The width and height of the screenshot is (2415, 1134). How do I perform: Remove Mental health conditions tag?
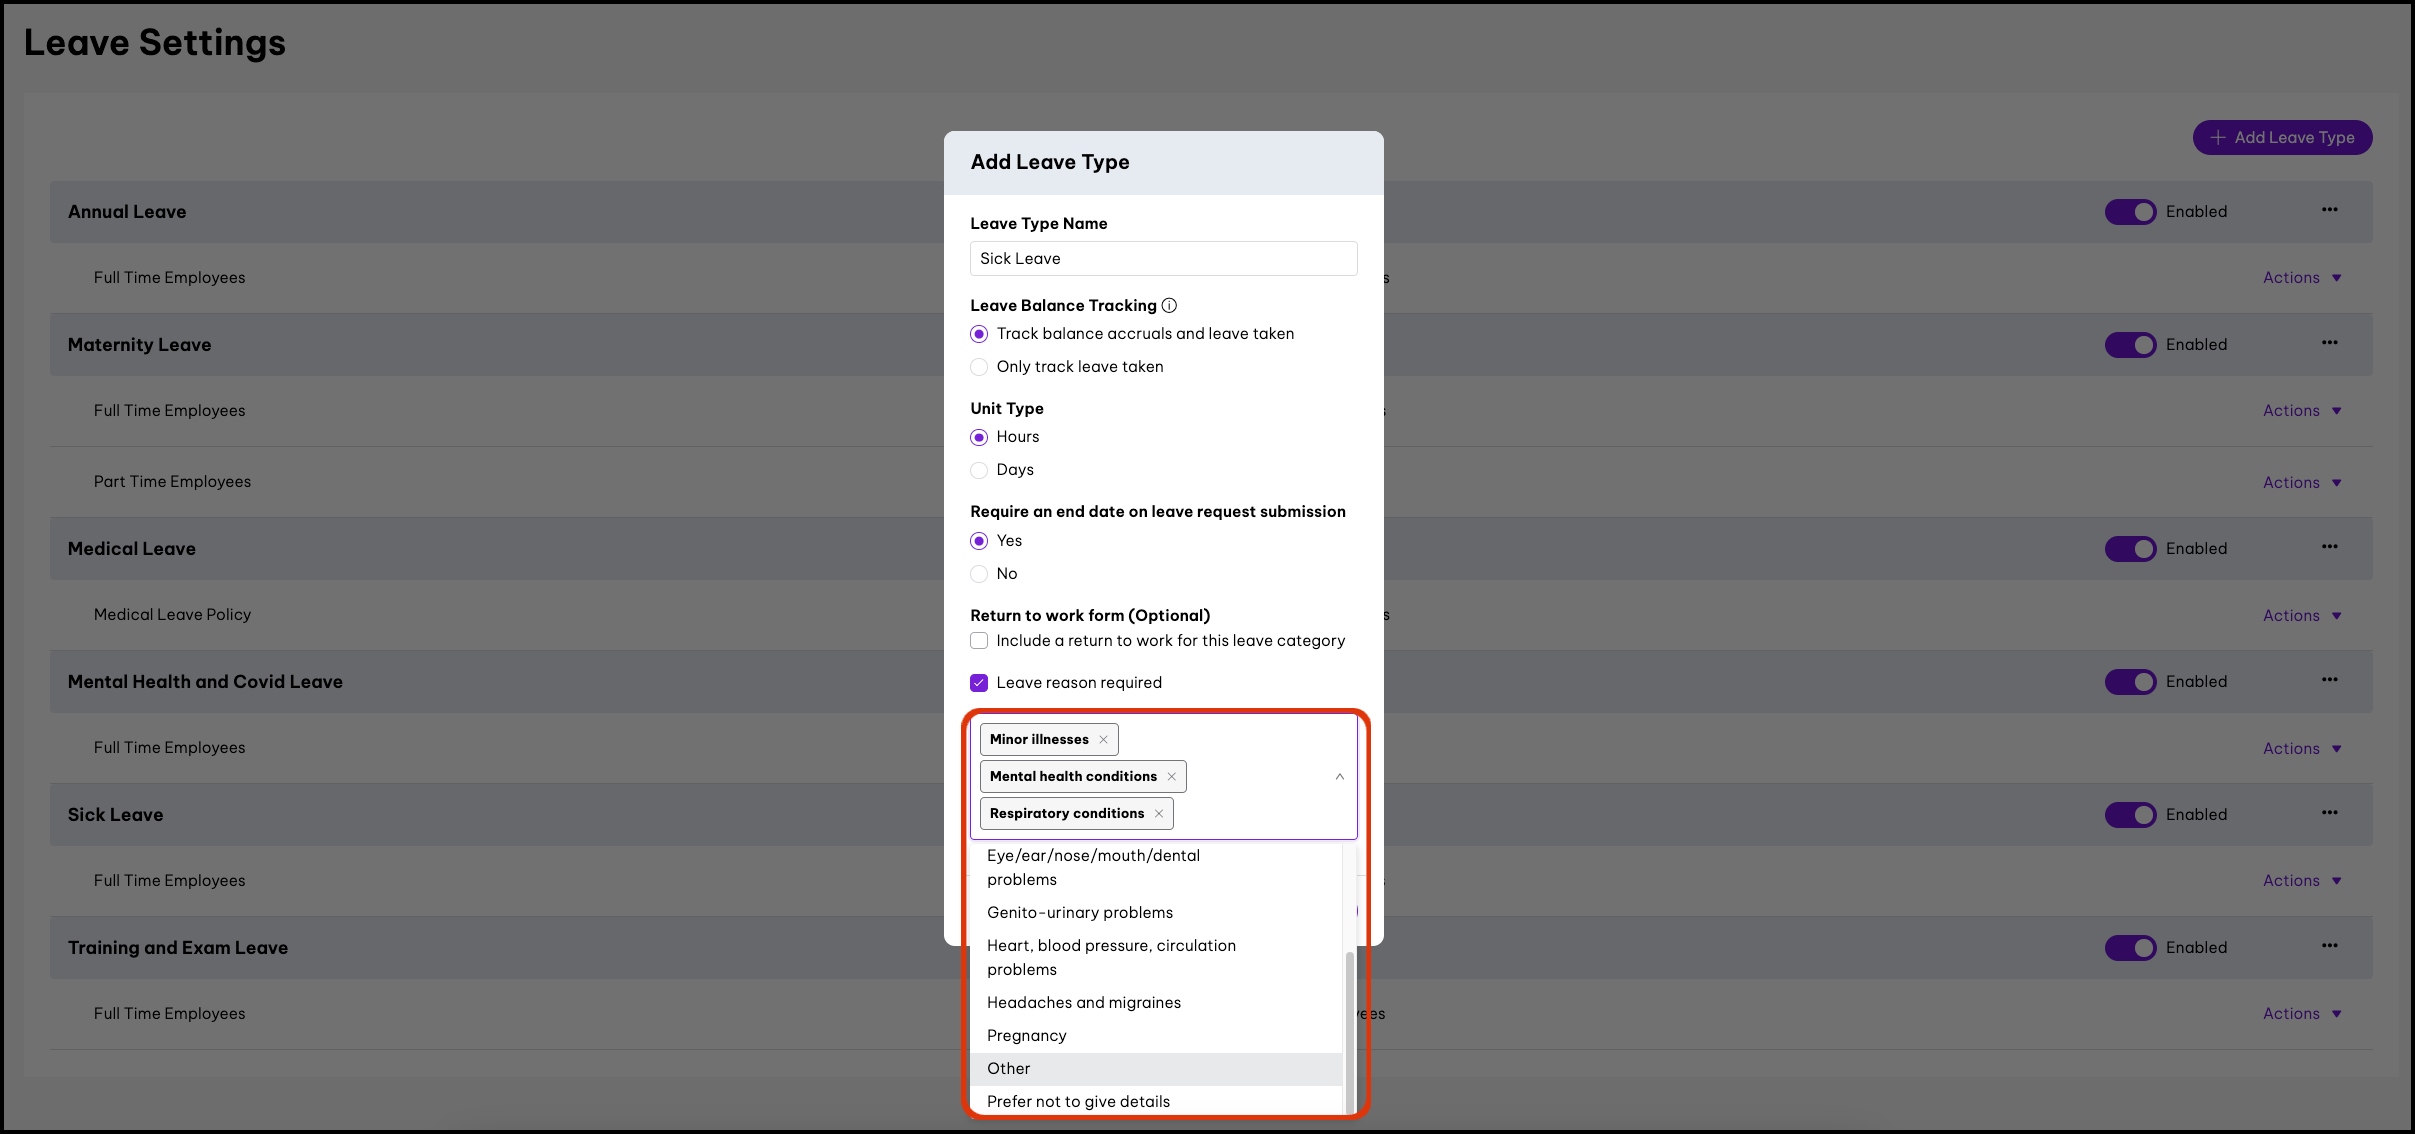[x=1171, y=777]
